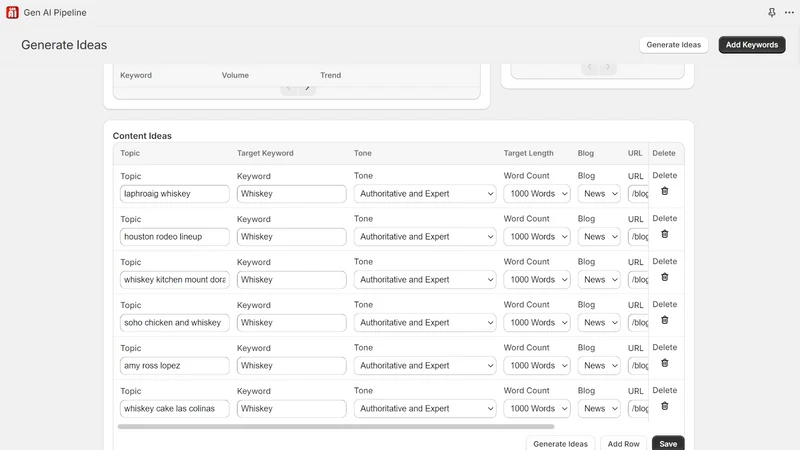This screenshot has width=800, height=450.
Task: Click Generate Ideas button below content table
Action: (x=560, y=444)
